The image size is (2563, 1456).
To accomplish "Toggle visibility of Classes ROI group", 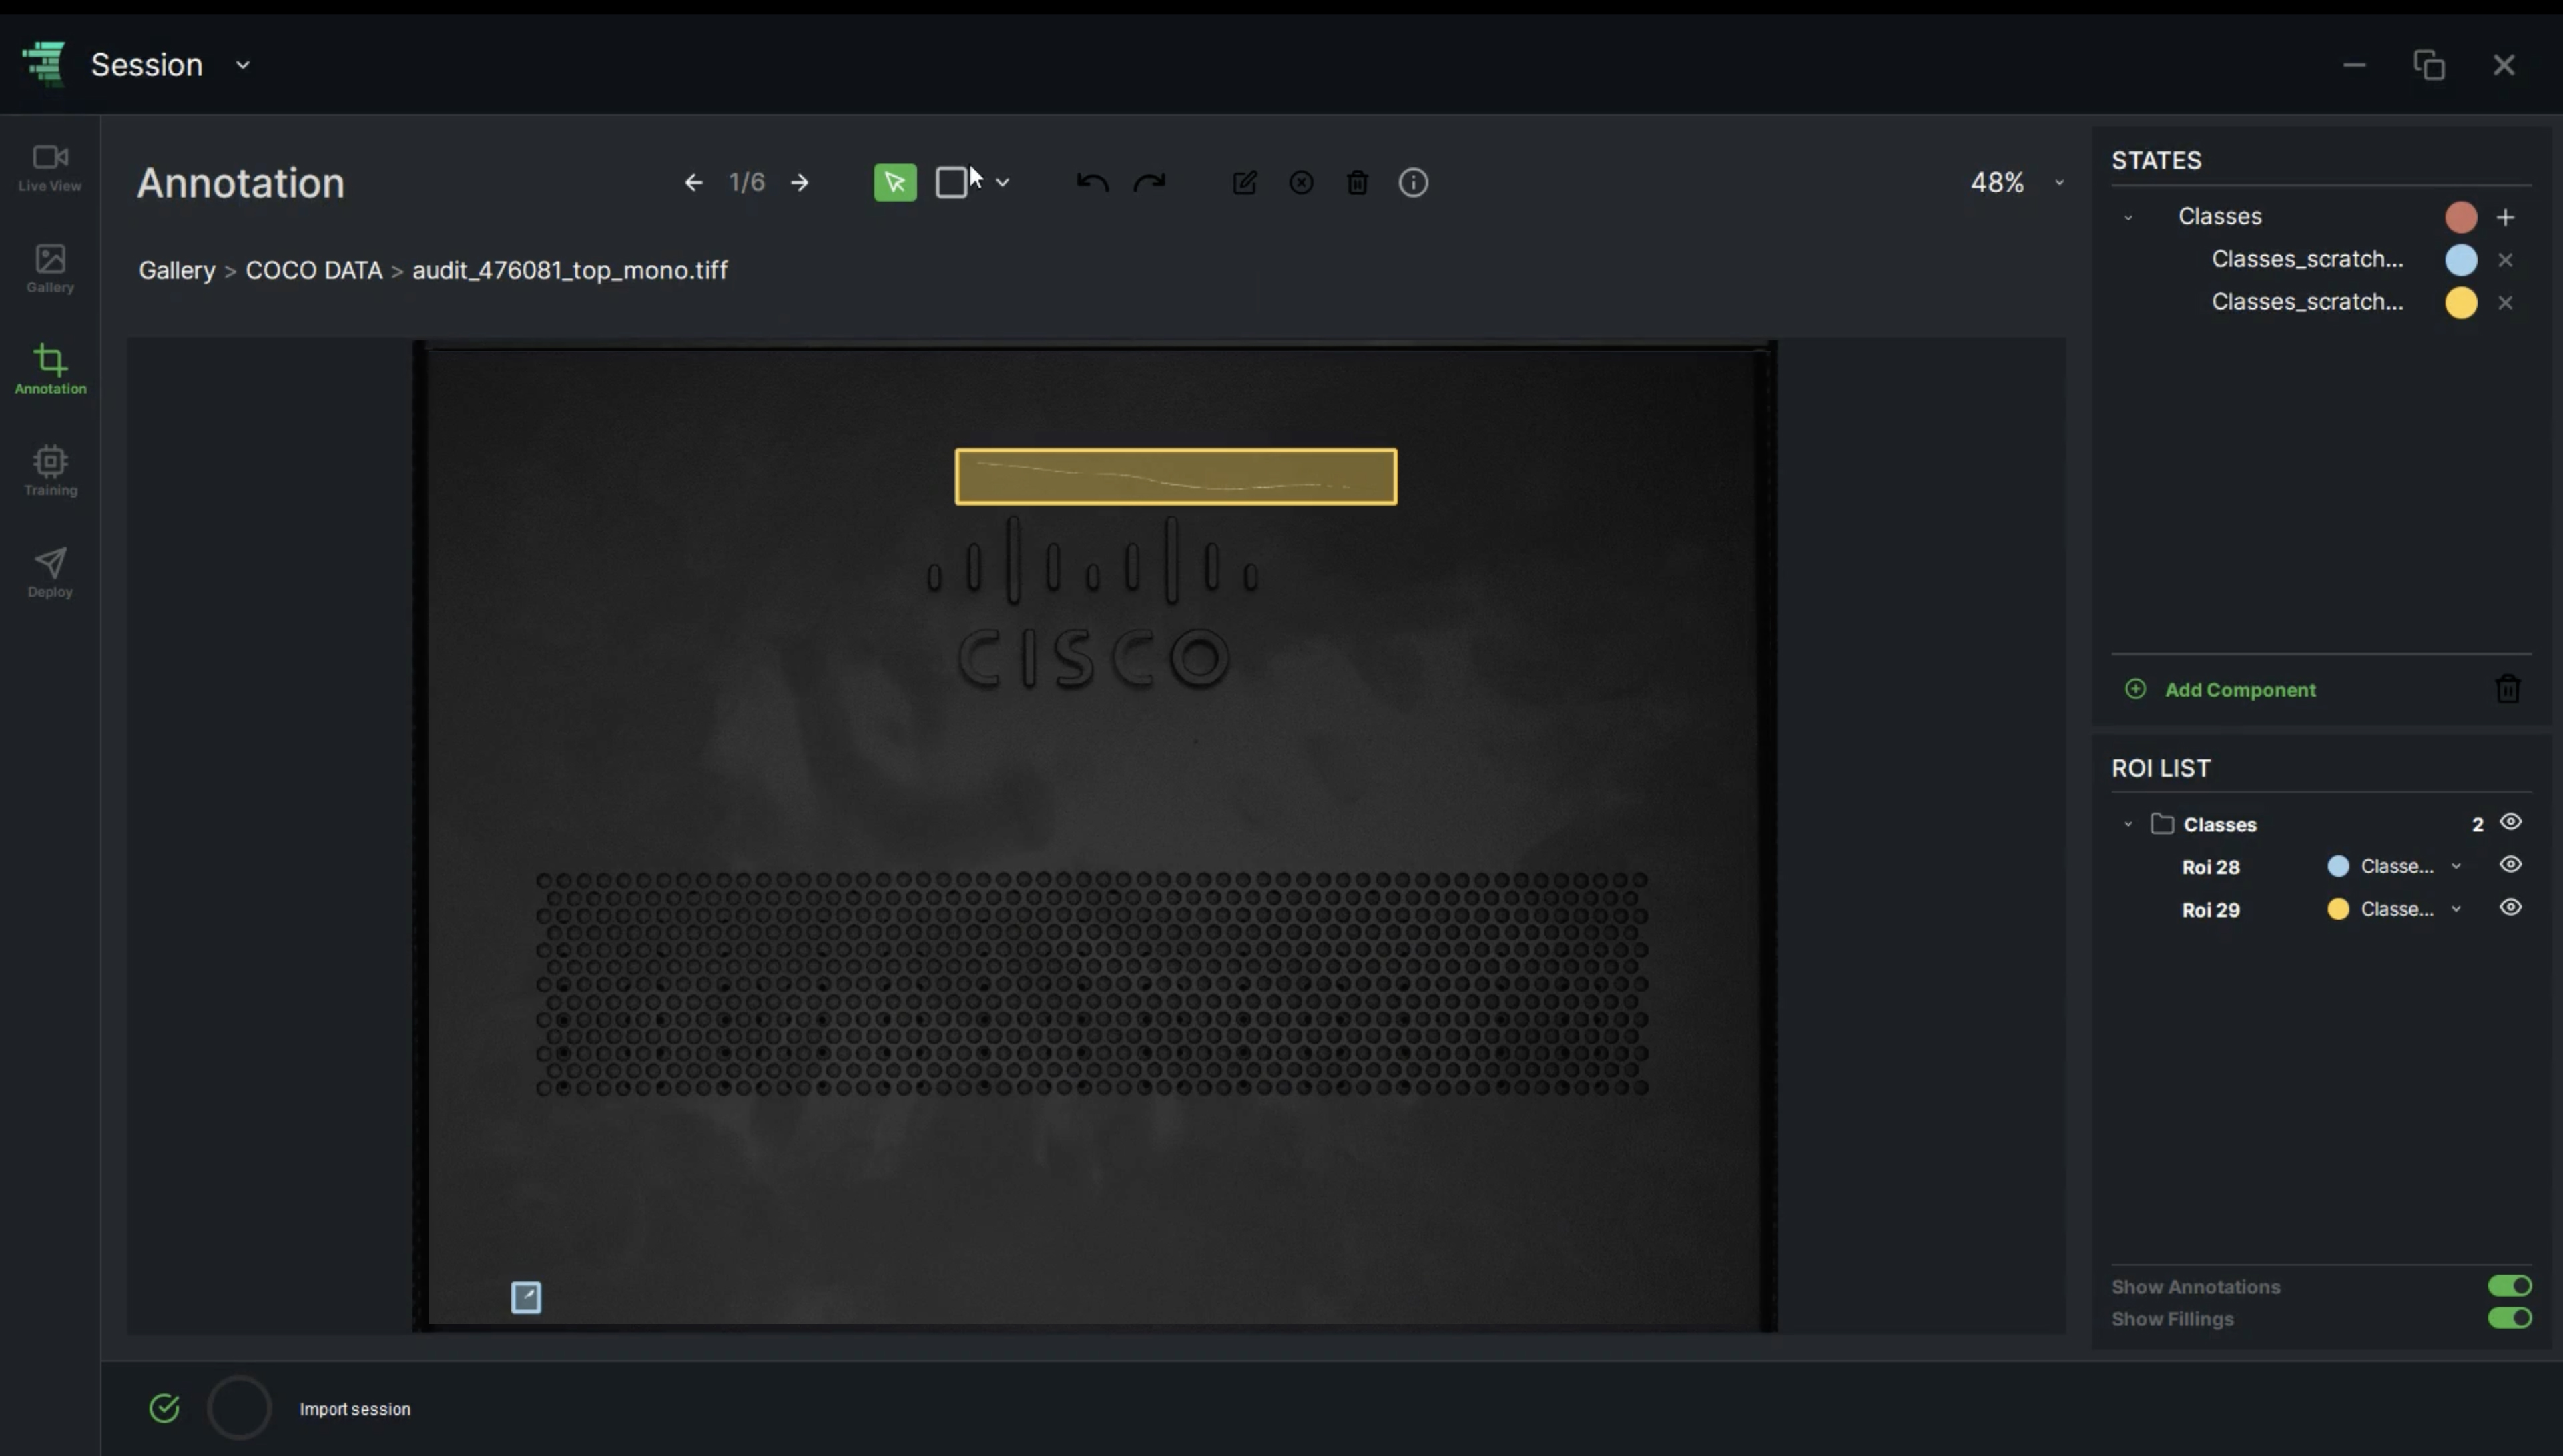I will point(2510,822).
